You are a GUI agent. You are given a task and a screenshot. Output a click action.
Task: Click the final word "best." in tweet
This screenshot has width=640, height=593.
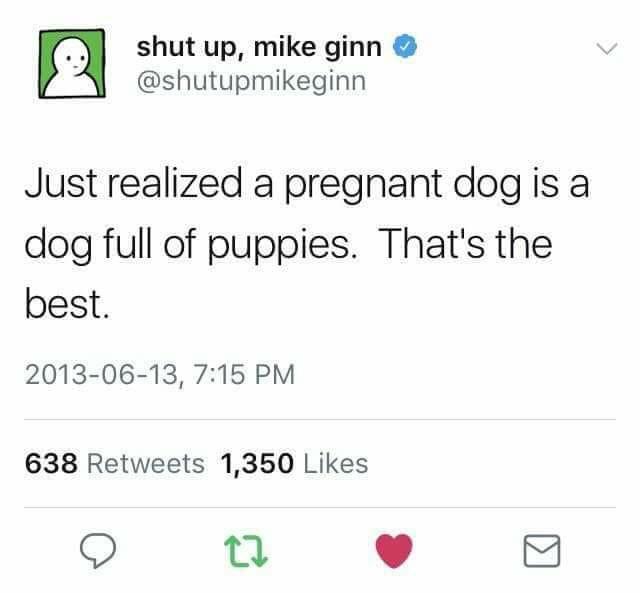pyautogui.click(x=67, y=304)
